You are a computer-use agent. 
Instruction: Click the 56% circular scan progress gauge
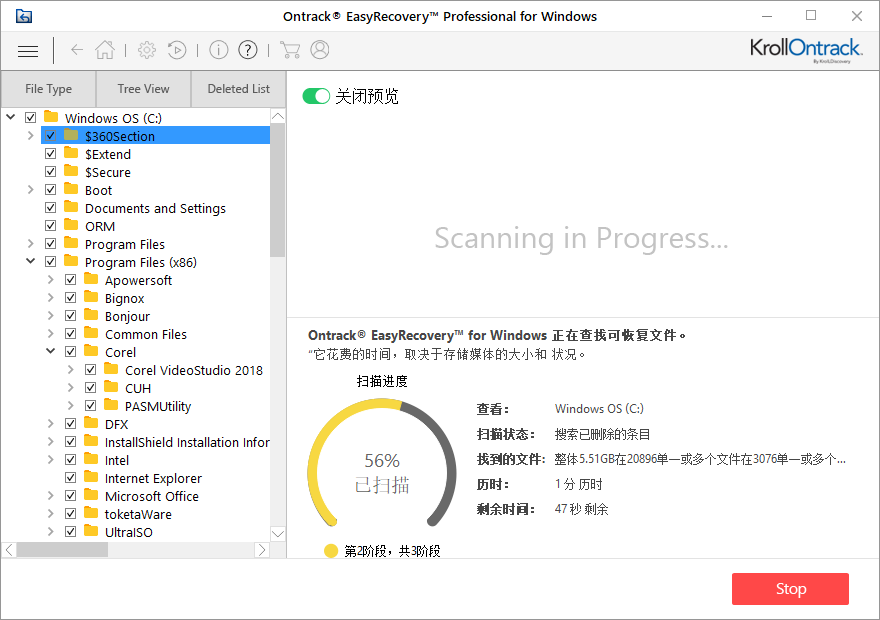coord(382,465)
